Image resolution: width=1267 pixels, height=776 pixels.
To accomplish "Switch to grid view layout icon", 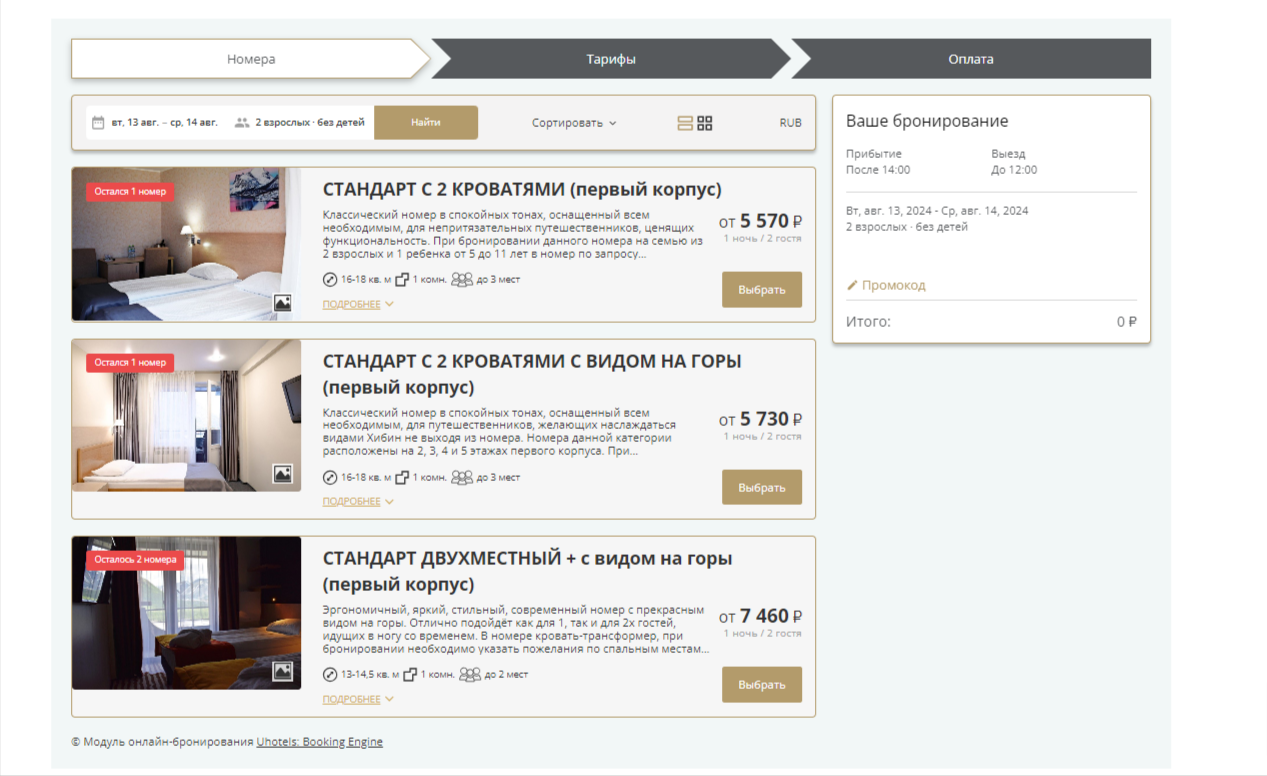I will coord(705,123).
